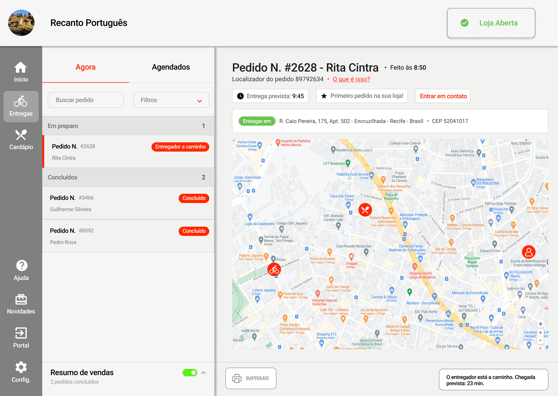Click Localizador do pedido 89792634 text
Viewport: 558px width, 396px height.
coord(278,79)
